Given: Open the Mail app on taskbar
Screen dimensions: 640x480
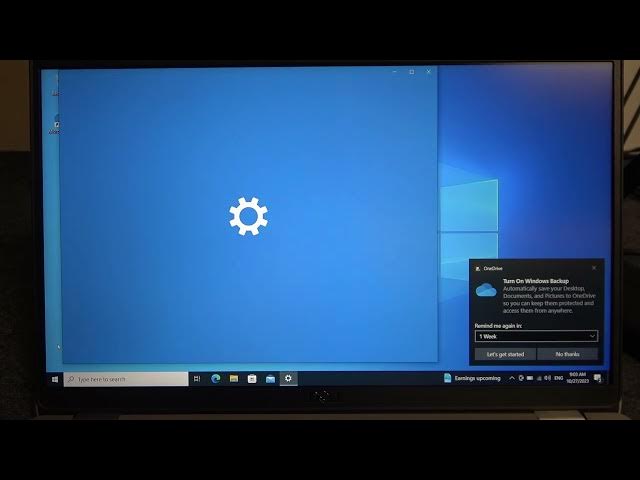Looking at the screenshot, I should point(270,379).
